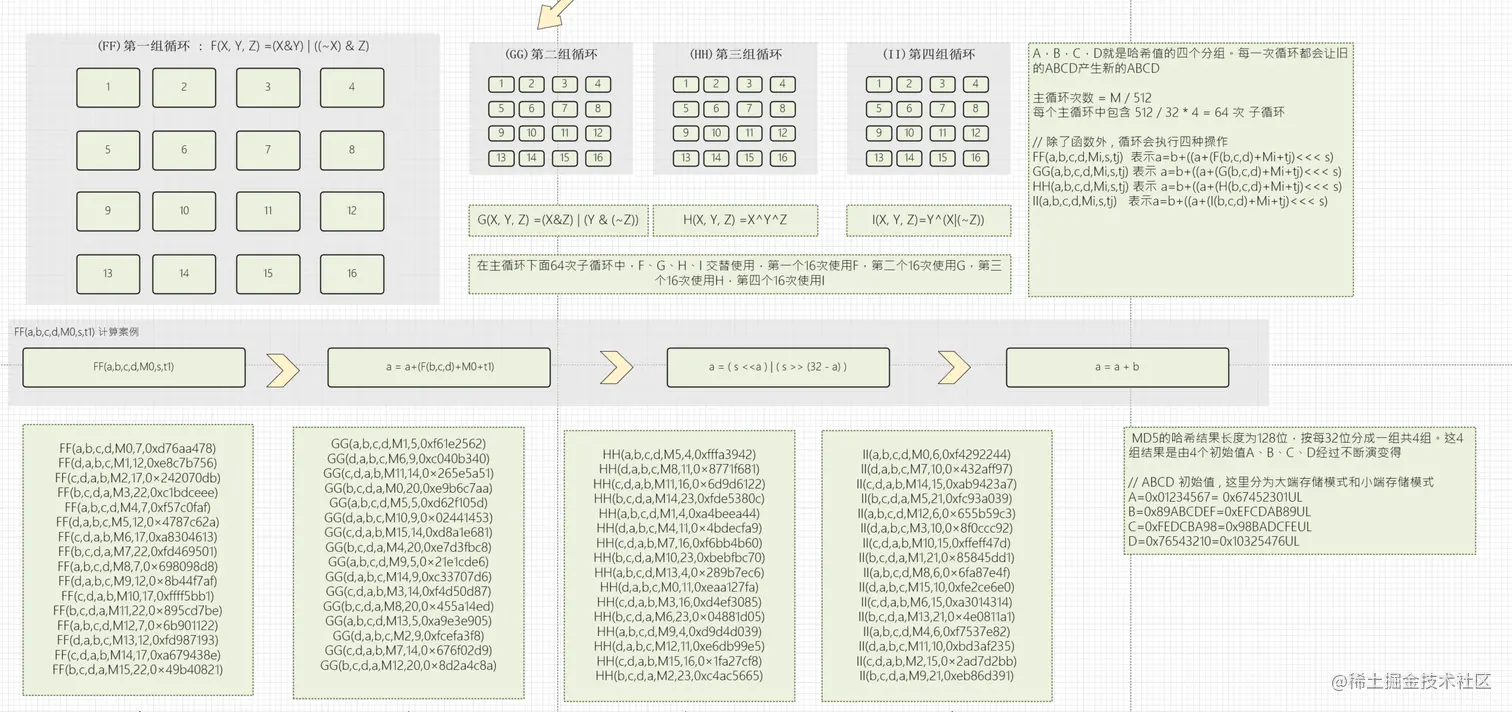Viewport: 1512px width, 712px height.
Task: Select the FF(a,b,c,d,M0,s,t1) step box
Action: (134, 367)
